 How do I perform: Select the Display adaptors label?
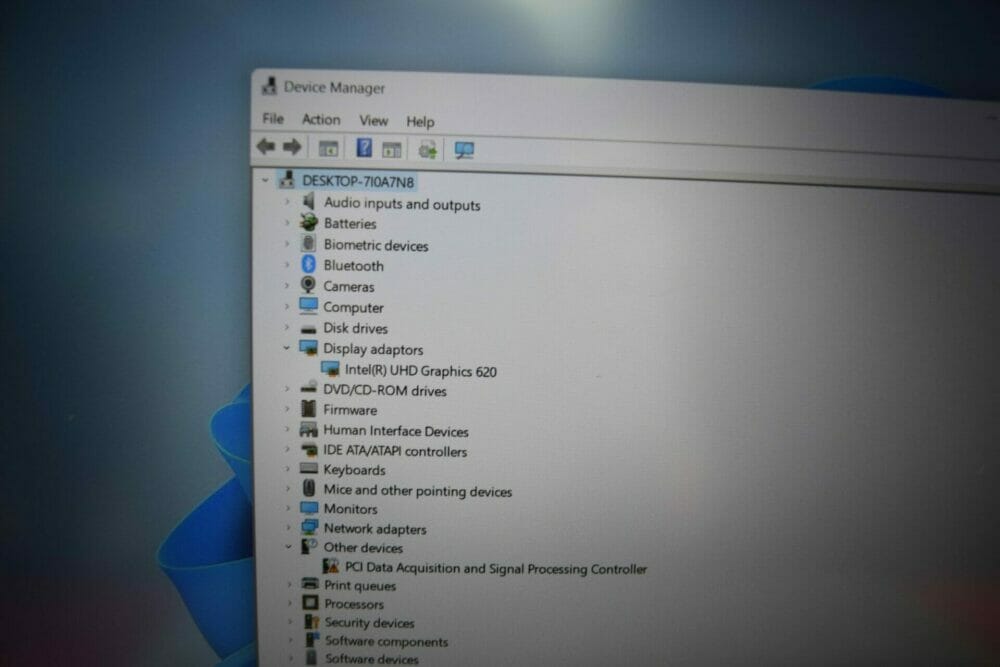(373, 349)
